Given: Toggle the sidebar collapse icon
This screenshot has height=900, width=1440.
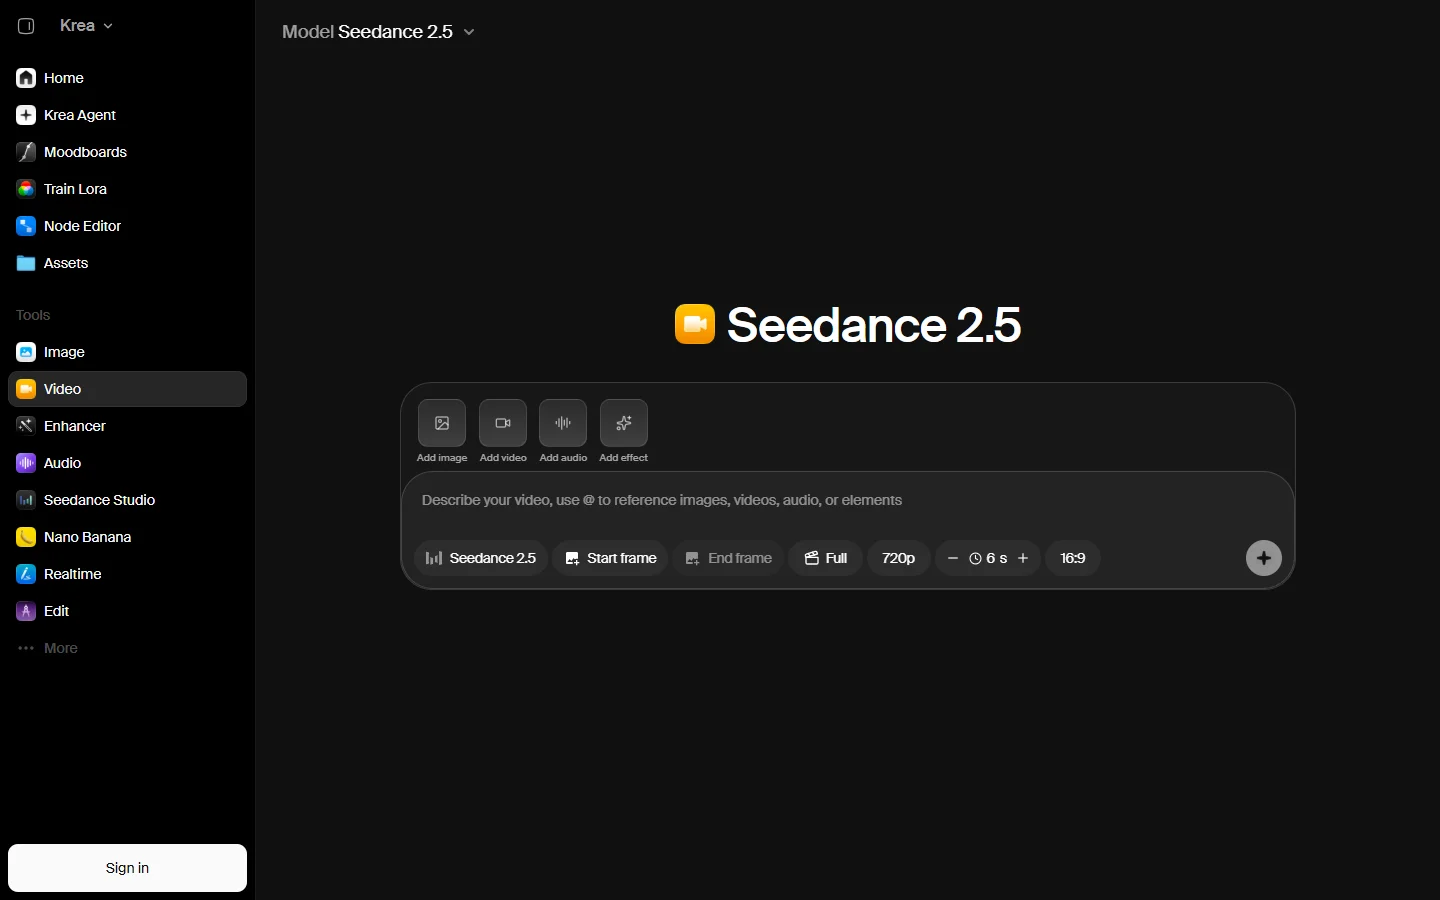Looking at the screenshot, I should (x=26, y=26).
